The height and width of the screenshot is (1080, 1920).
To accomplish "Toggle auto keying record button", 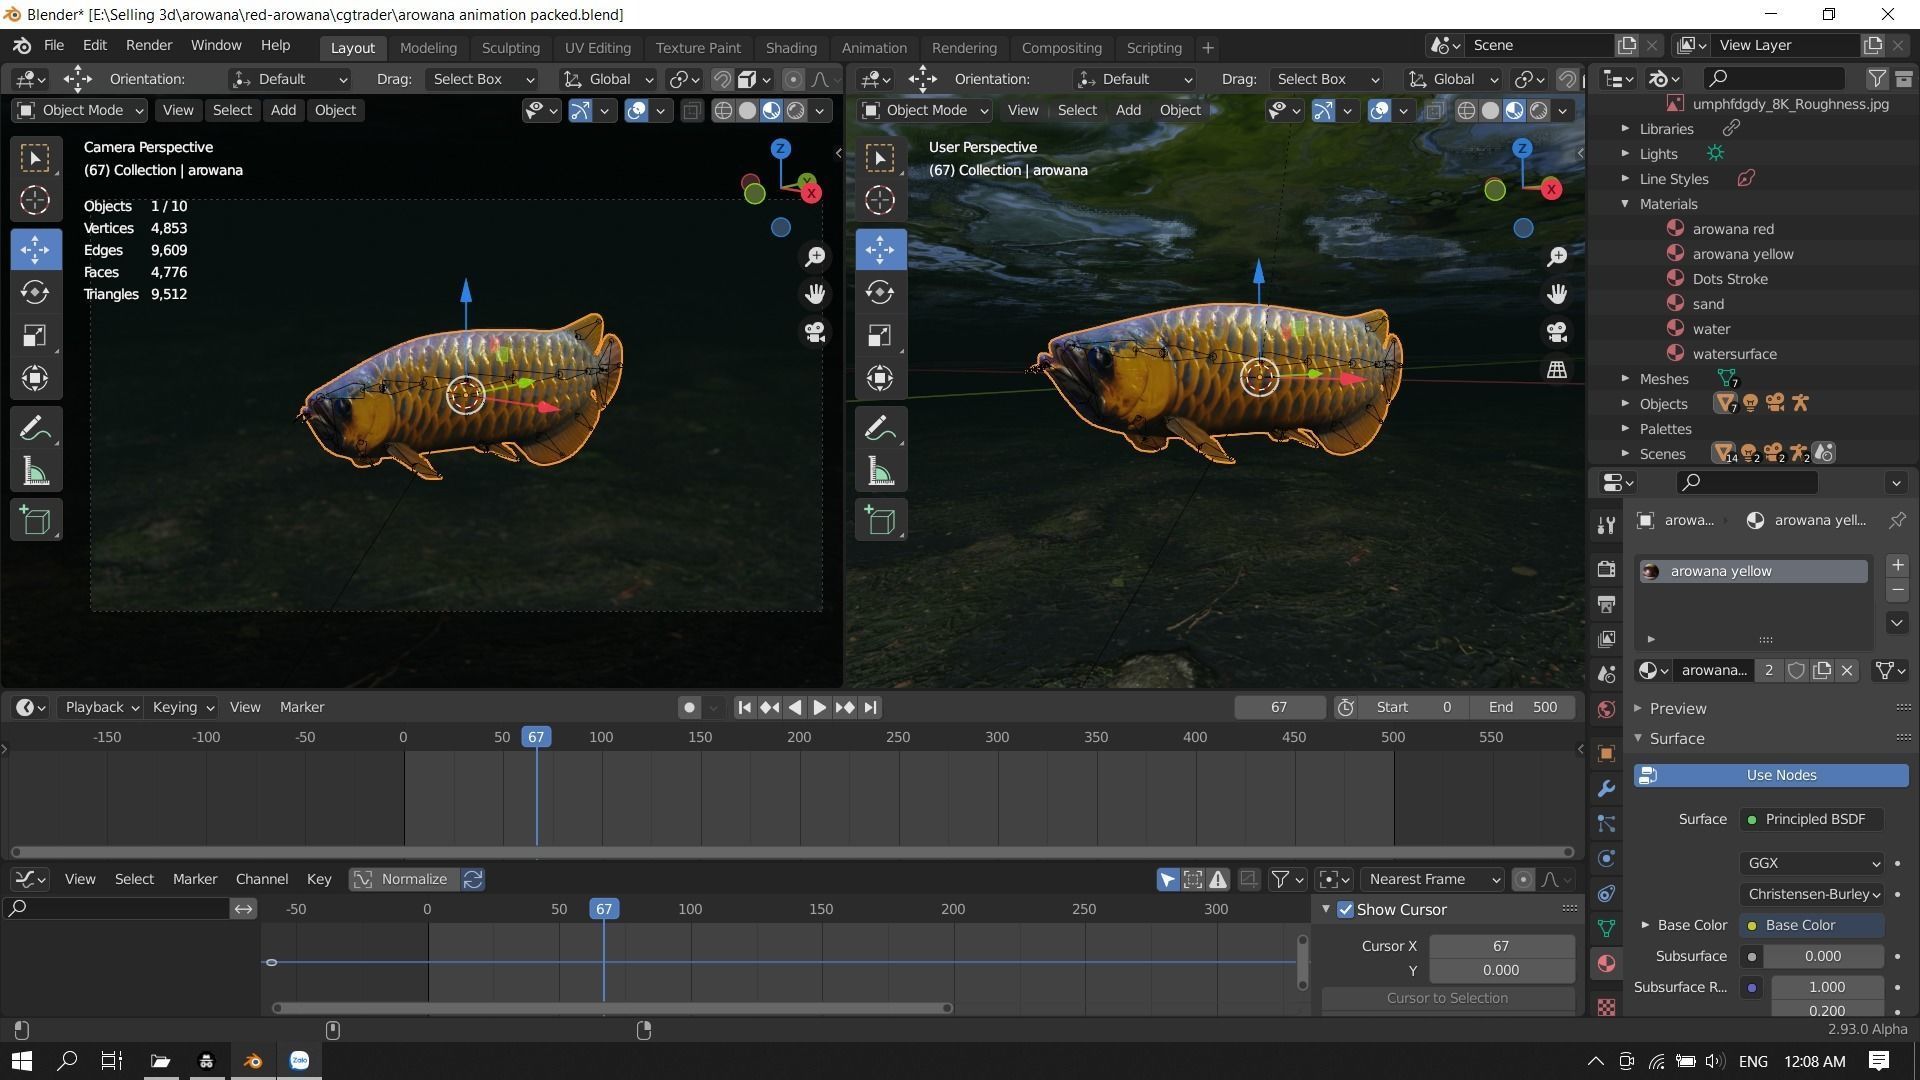I will (x=689, y=708).
